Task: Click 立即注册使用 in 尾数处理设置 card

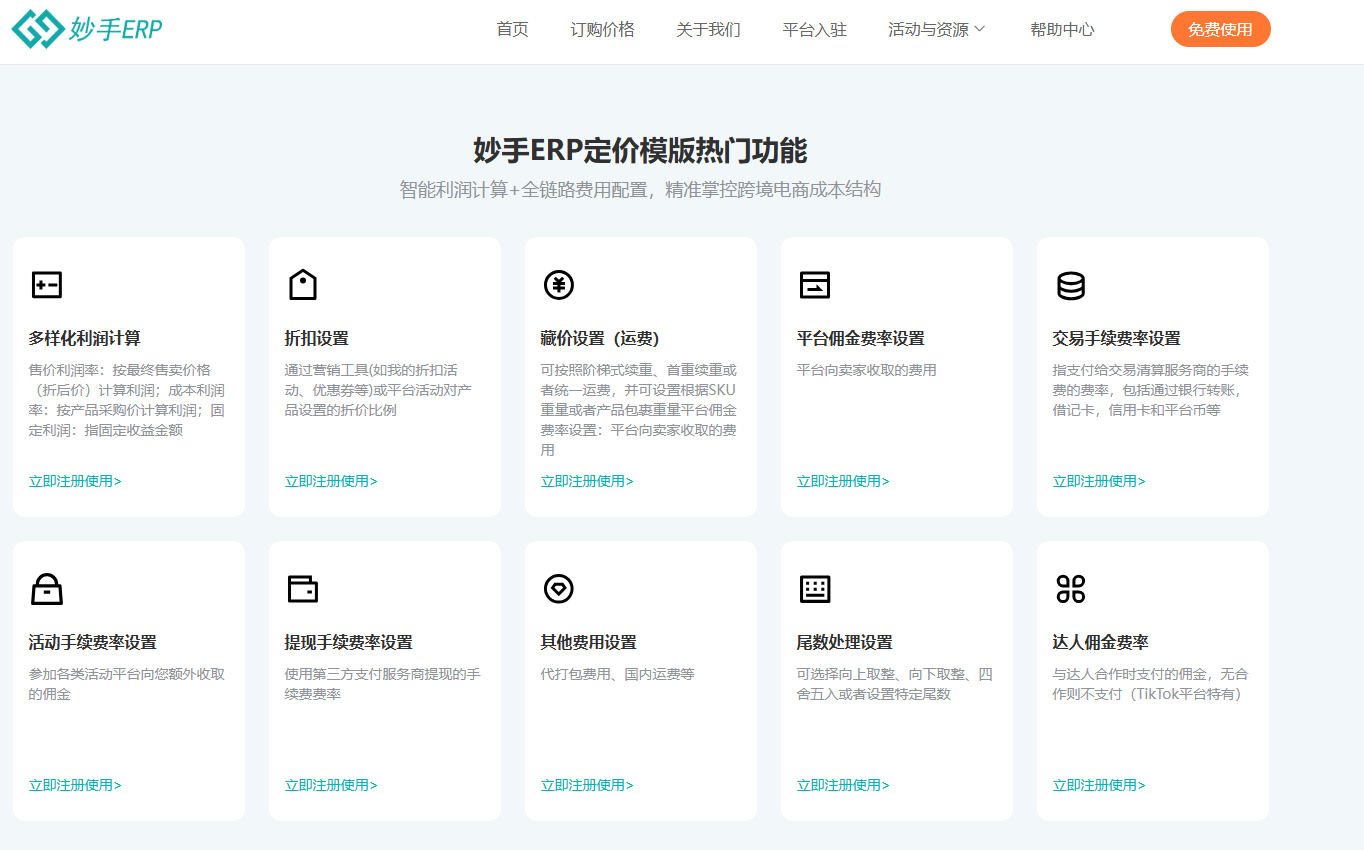Action: [x=843, y=785]
